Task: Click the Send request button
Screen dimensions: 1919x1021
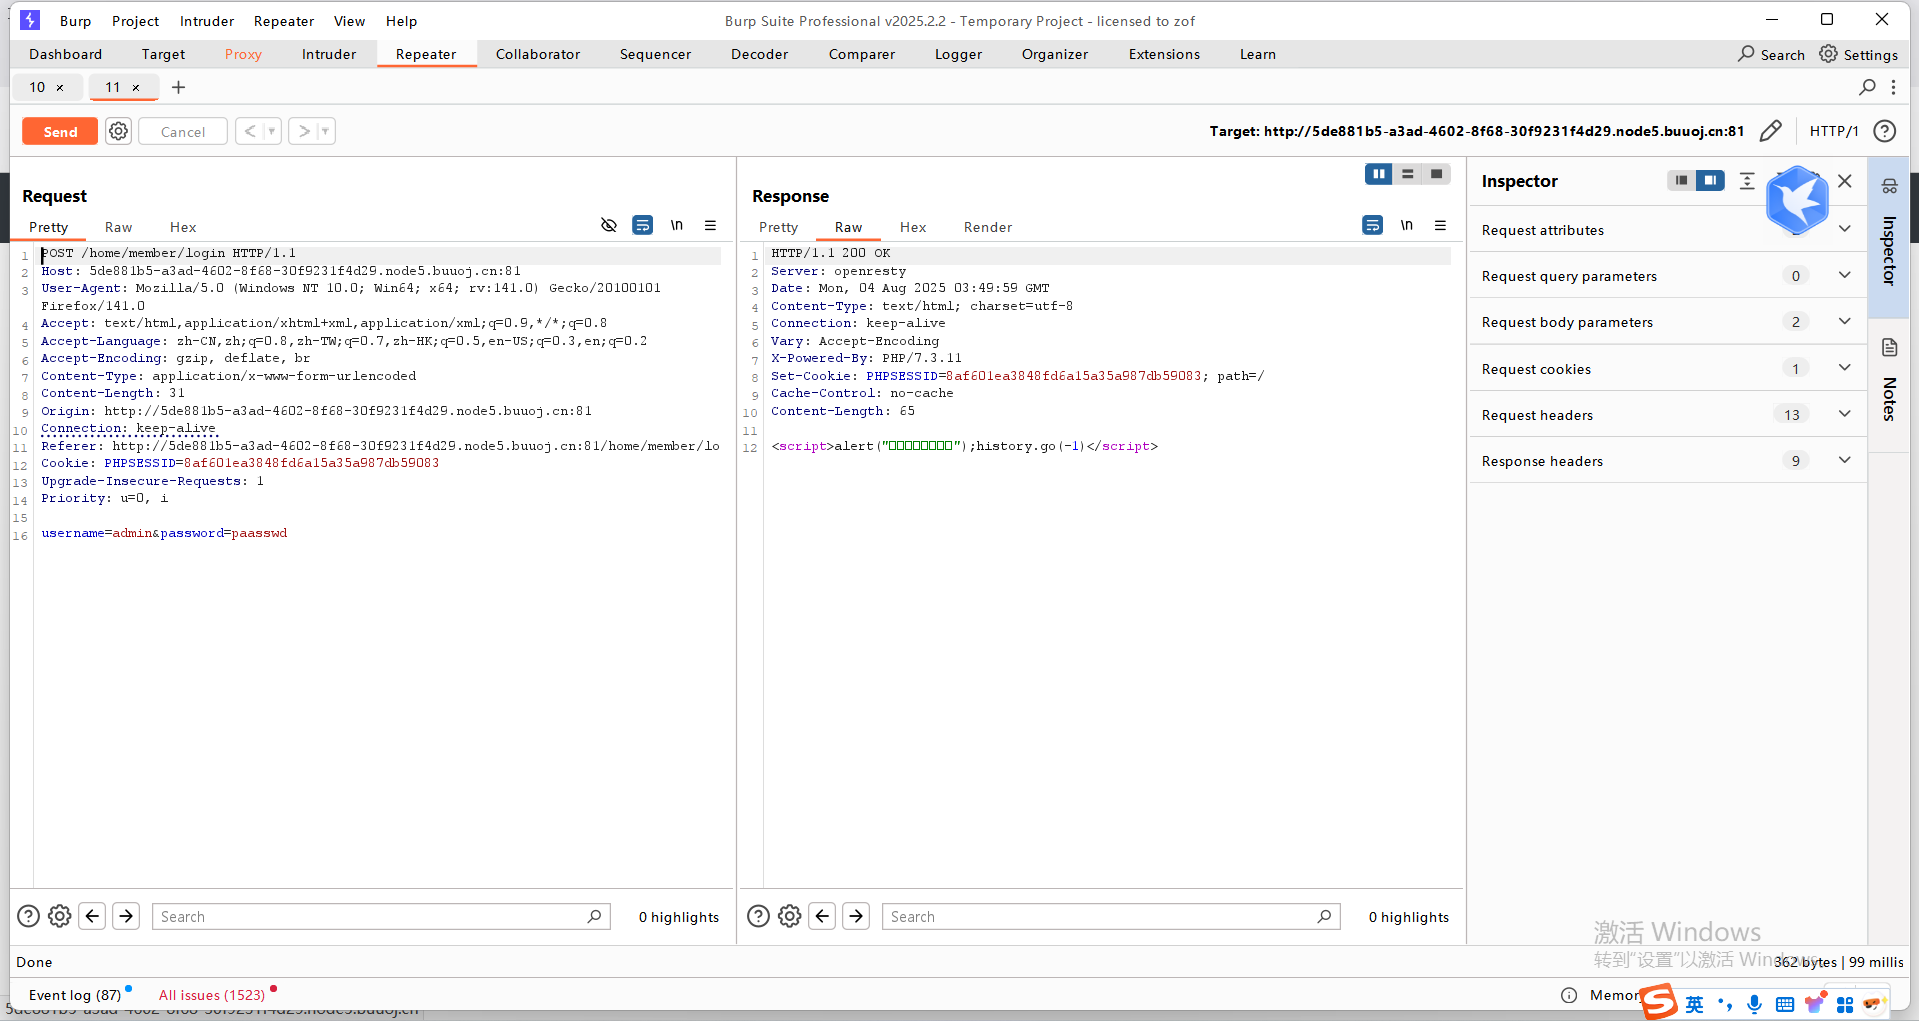Action: coord(60,132)
